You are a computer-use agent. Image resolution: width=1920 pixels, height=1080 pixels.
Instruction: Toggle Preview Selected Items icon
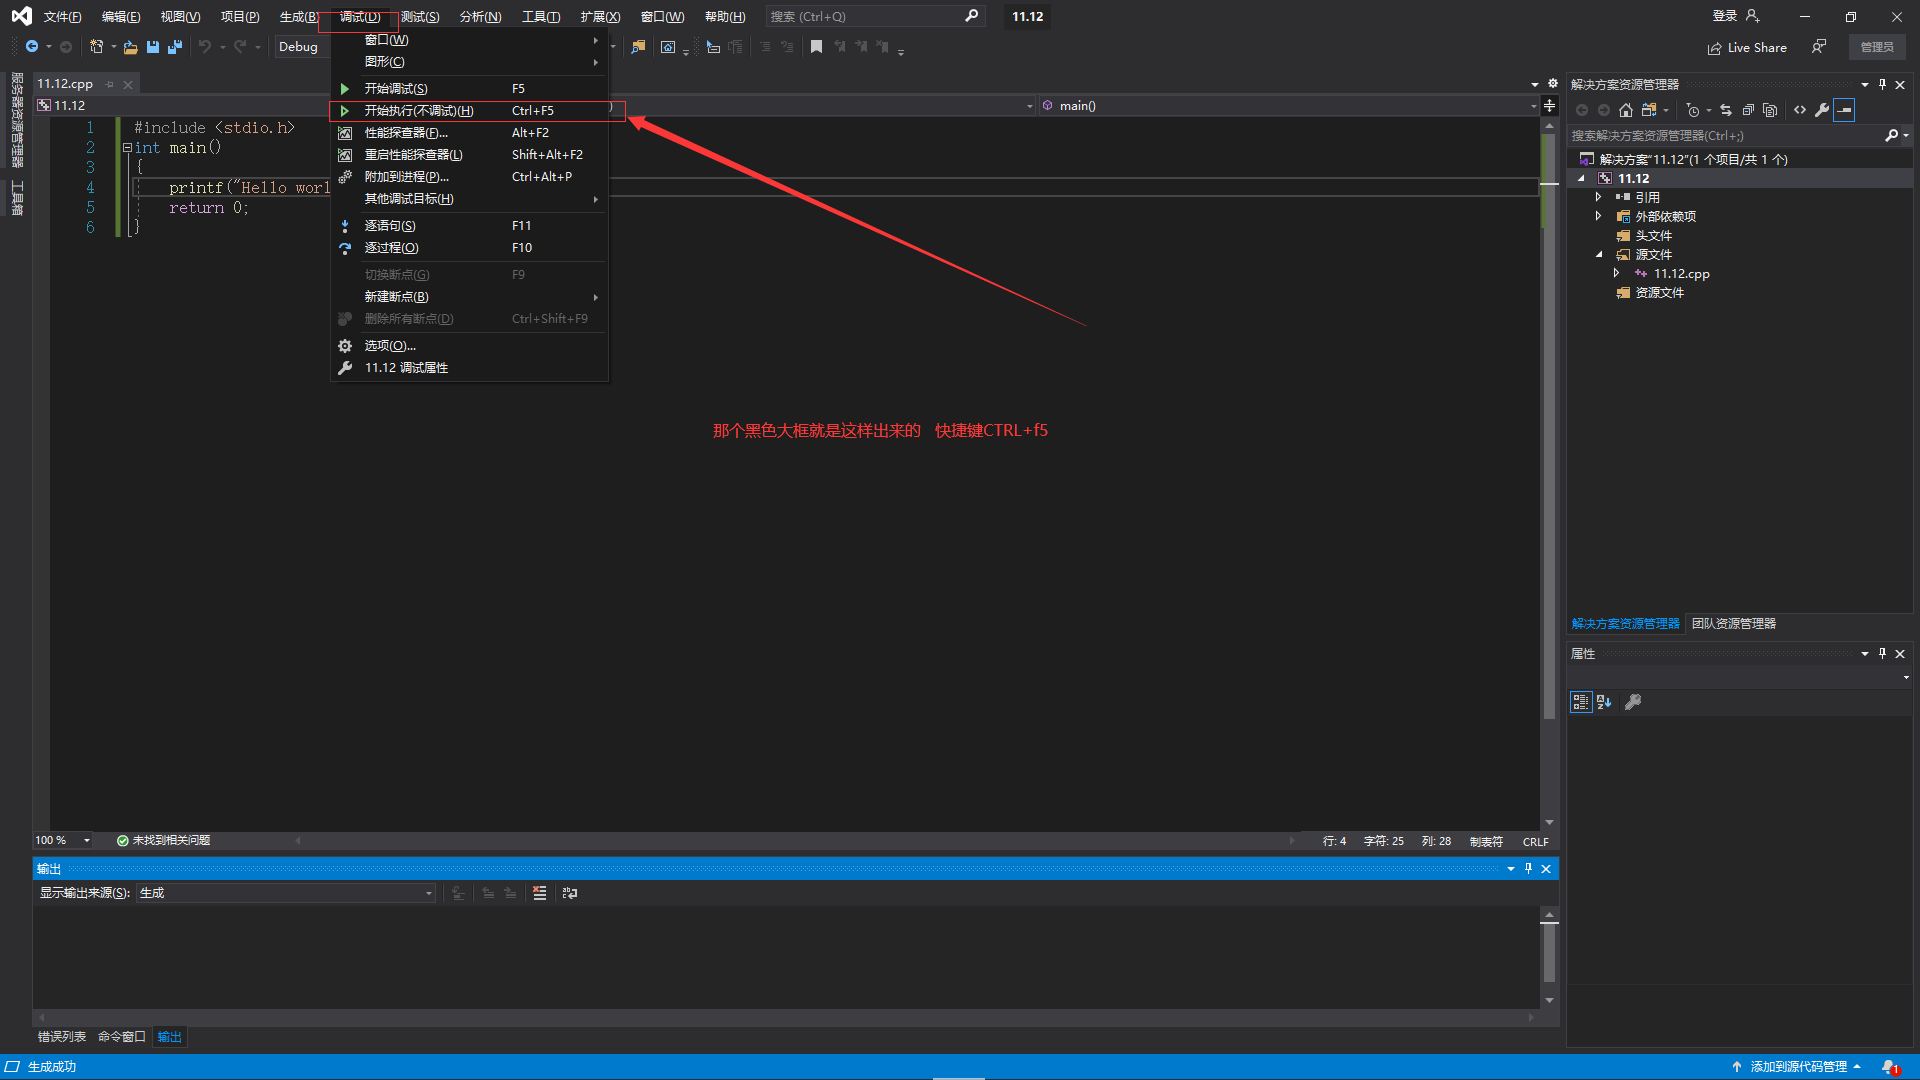(x=1845, y=110)
